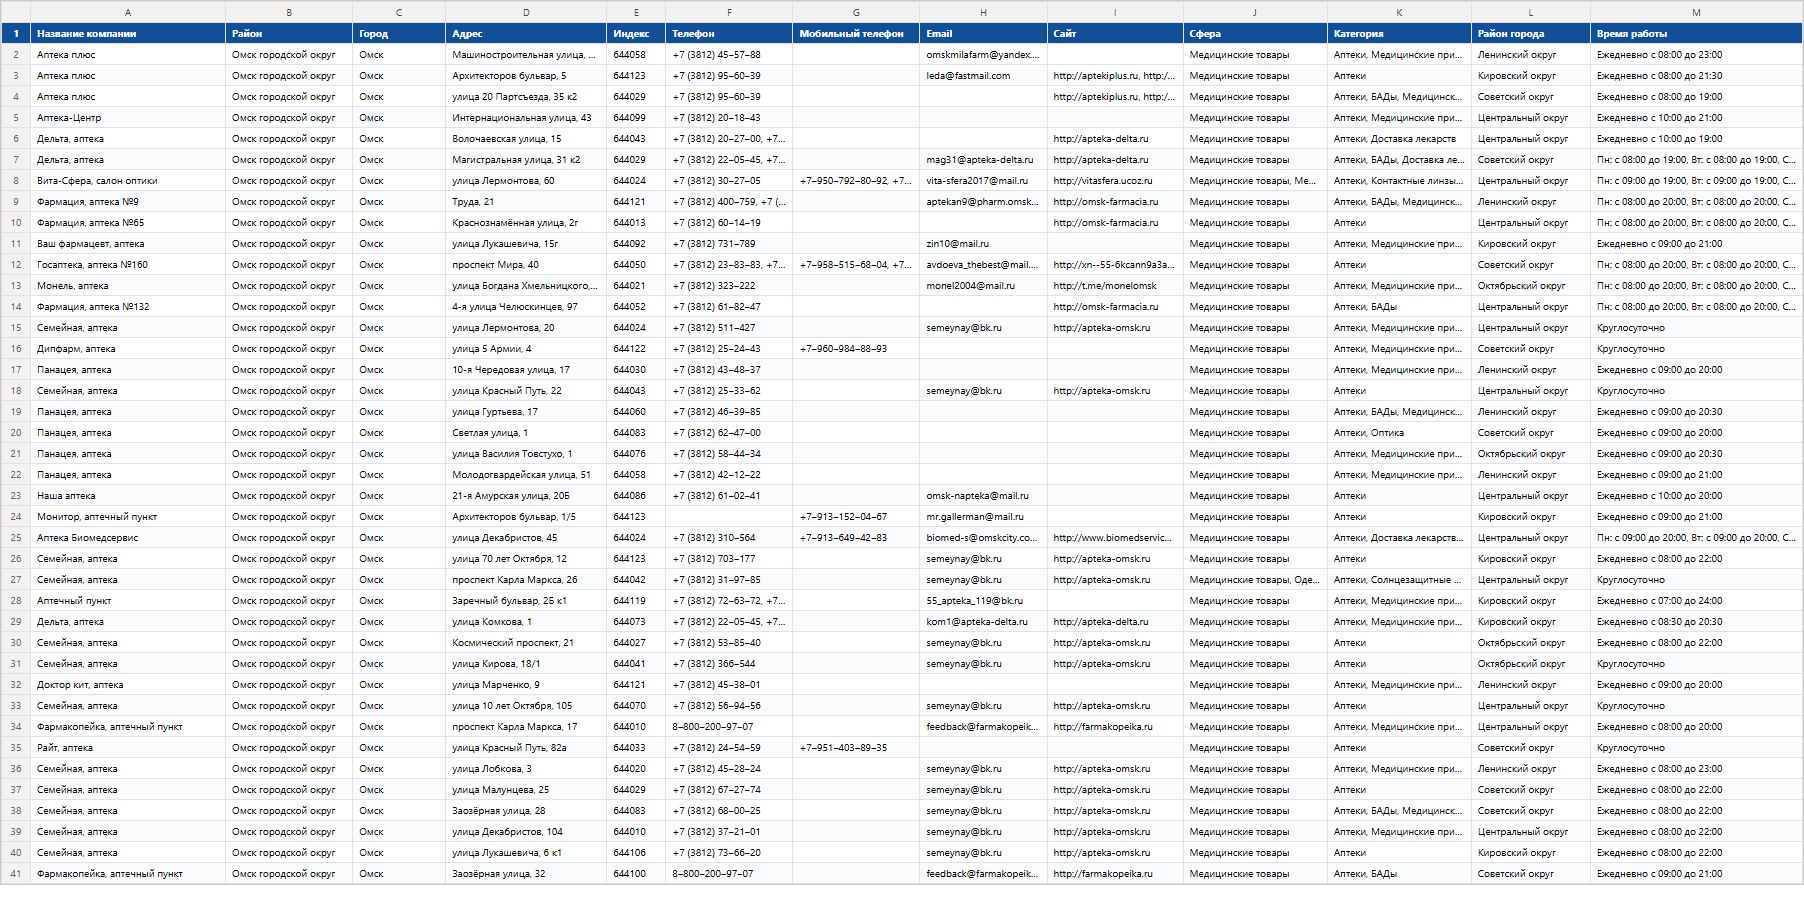Click the 'Индекс' header cell
The height and width of the screenshot is (902, 1804).
(636, 33)
